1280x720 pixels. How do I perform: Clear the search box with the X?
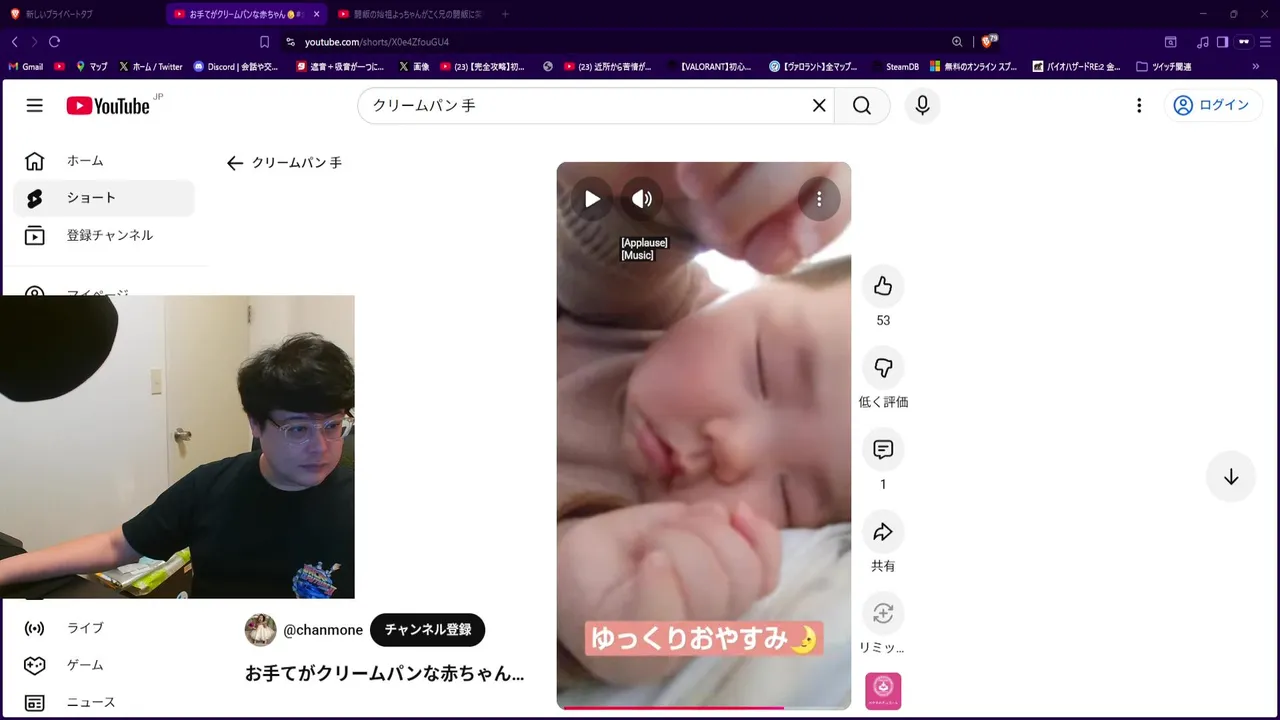pyautogui.click(x=819, y=105)
